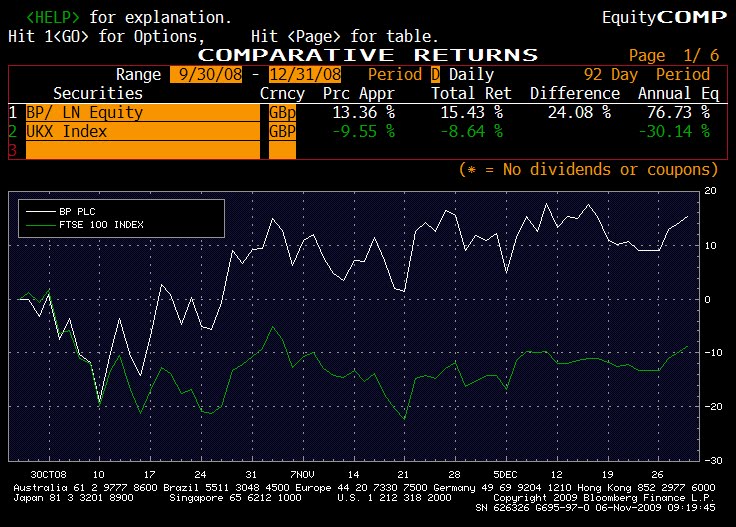736x527 pixels.
Task: Click the start date field 9/30/08
Action: 206,75
